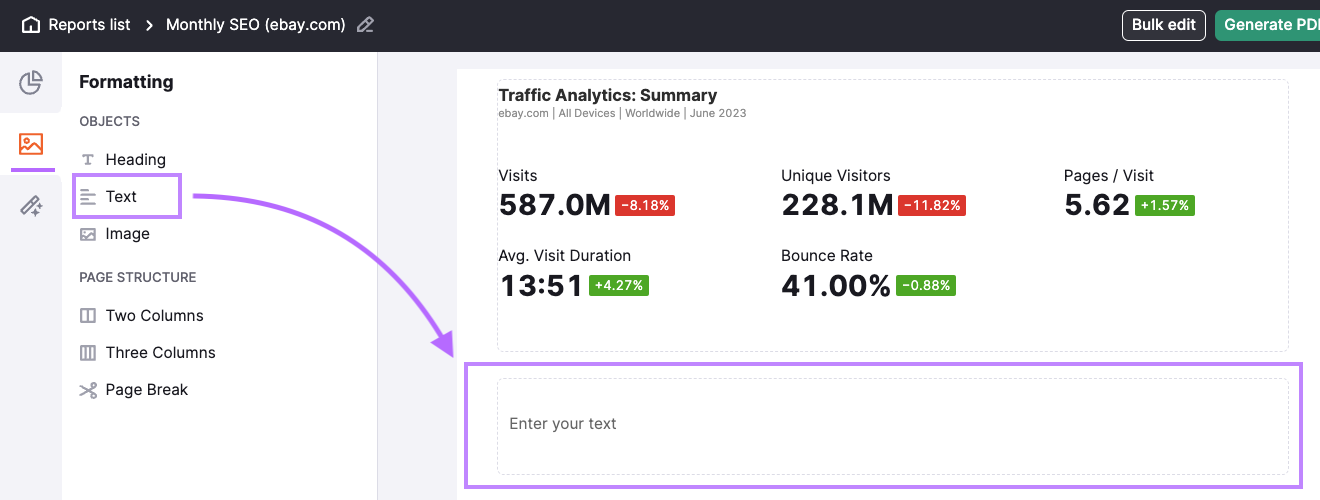Select the image formatting sidebar tab
Screen dimensions: 1320x500
(31, 144)
